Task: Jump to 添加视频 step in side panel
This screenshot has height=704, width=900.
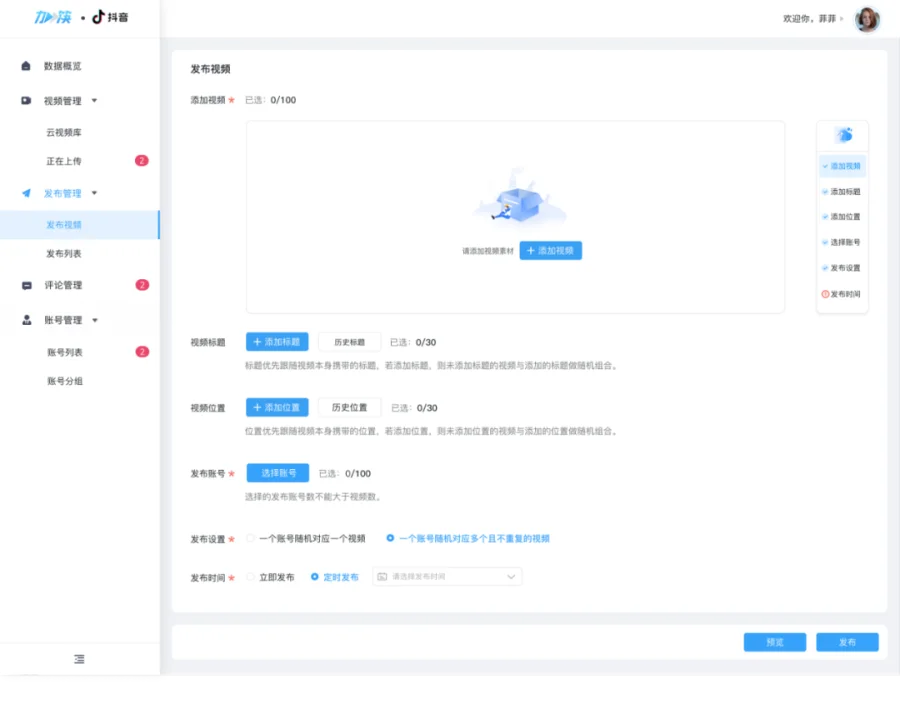Action: pyautogui.click(x=842, y=166)
